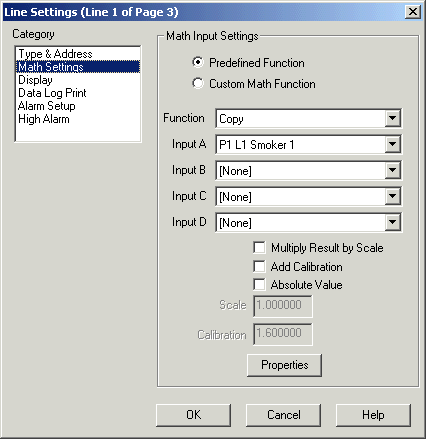Close the Line Settings window

tap(413, 12)
